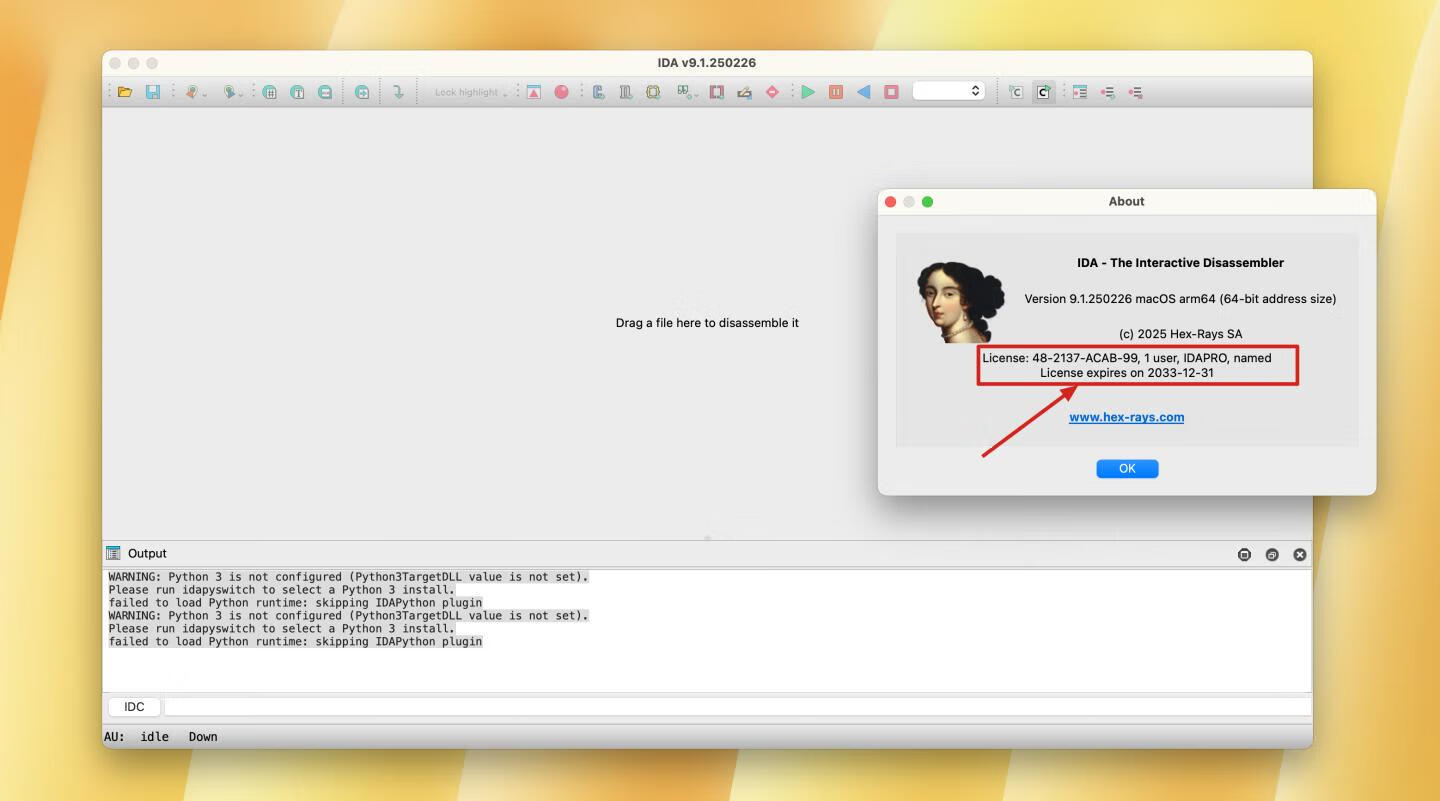
Task: Click the IDC language button
Action: [x=134, y=706]
